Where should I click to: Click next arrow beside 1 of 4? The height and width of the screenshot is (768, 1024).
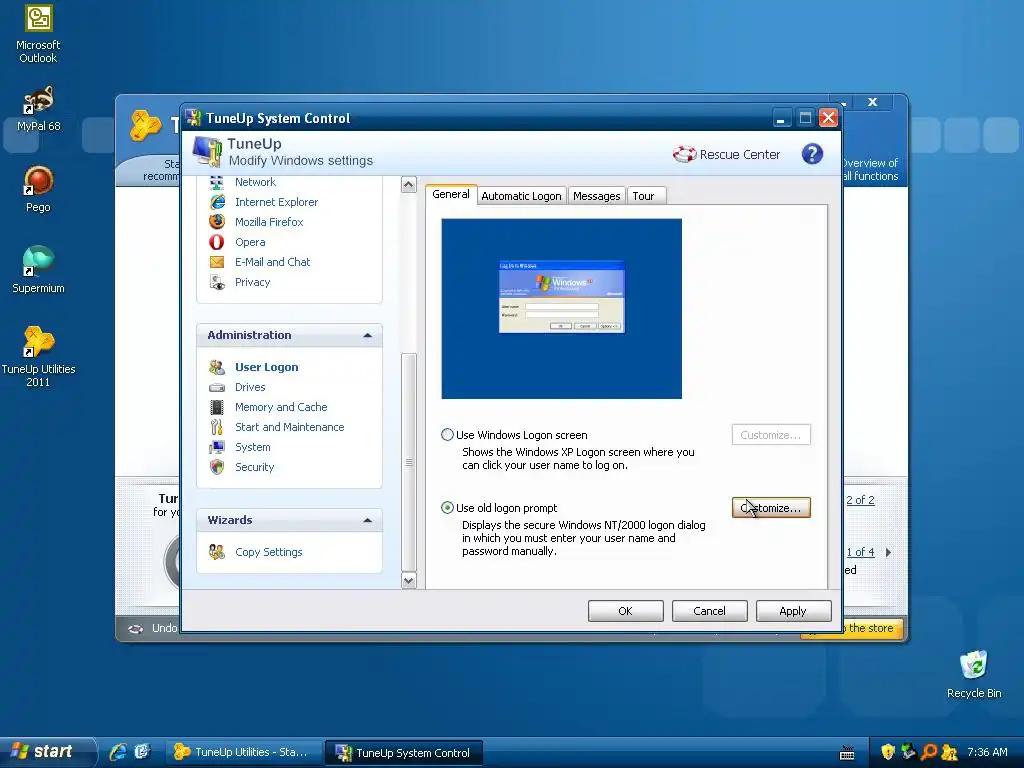click(x=888, y=552)
